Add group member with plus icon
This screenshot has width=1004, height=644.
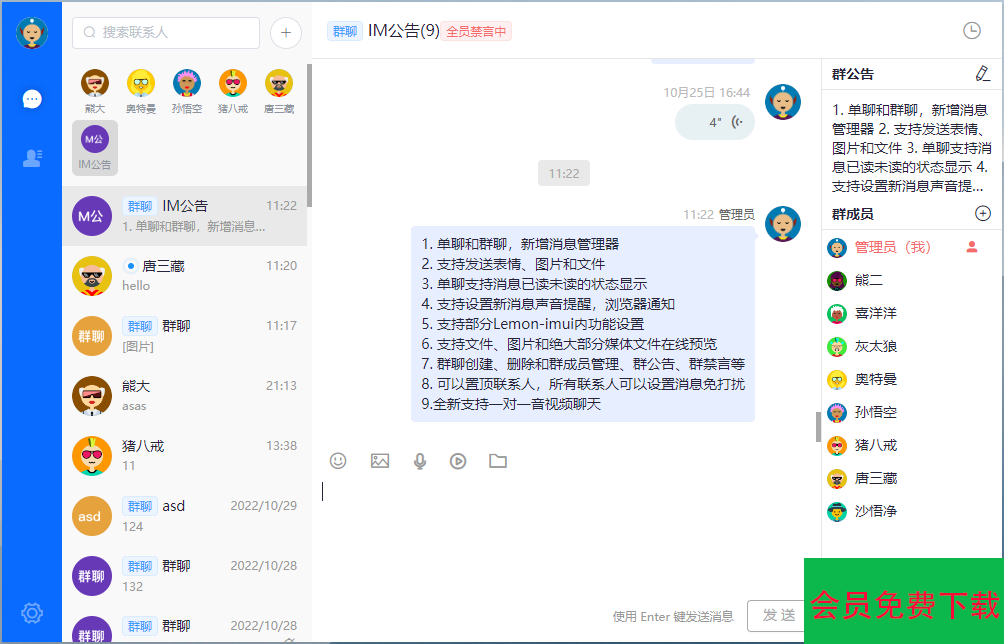click(982, 213)
